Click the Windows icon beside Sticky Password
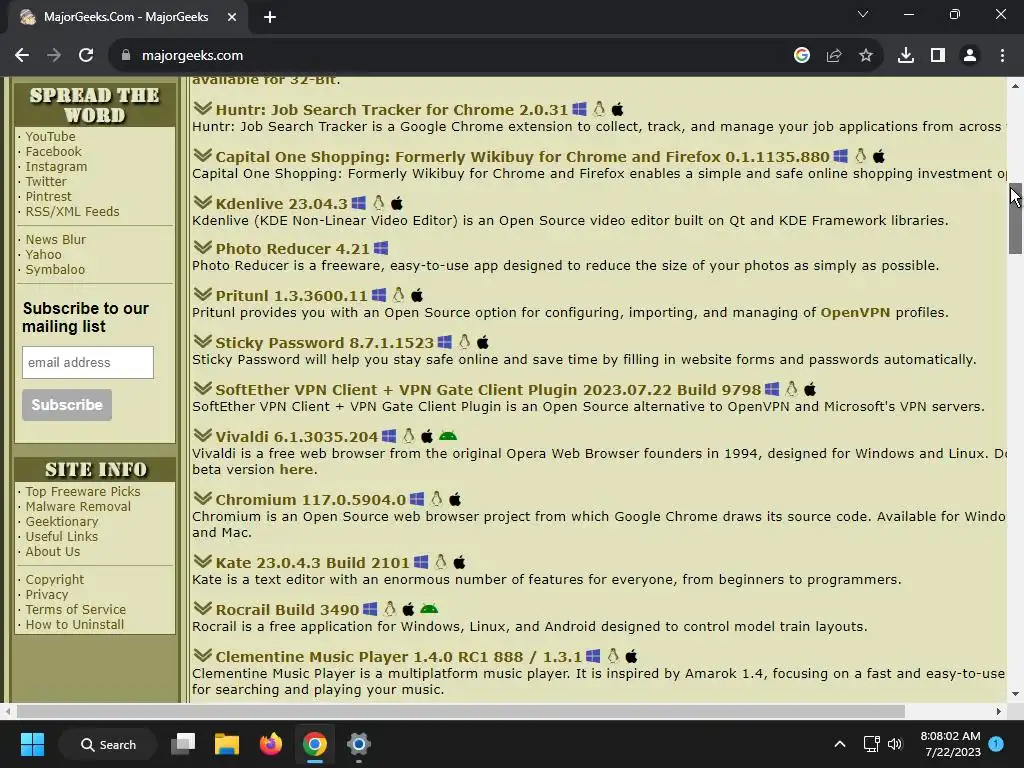1024x768 pixels. click(445, 342)
